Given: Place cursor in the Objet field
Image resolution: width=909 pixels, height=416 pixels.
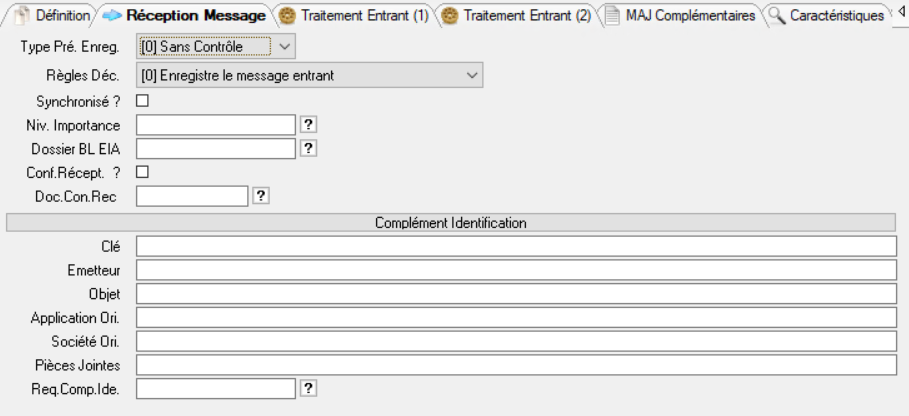Looking at the screenshot, I should point(516,293).
